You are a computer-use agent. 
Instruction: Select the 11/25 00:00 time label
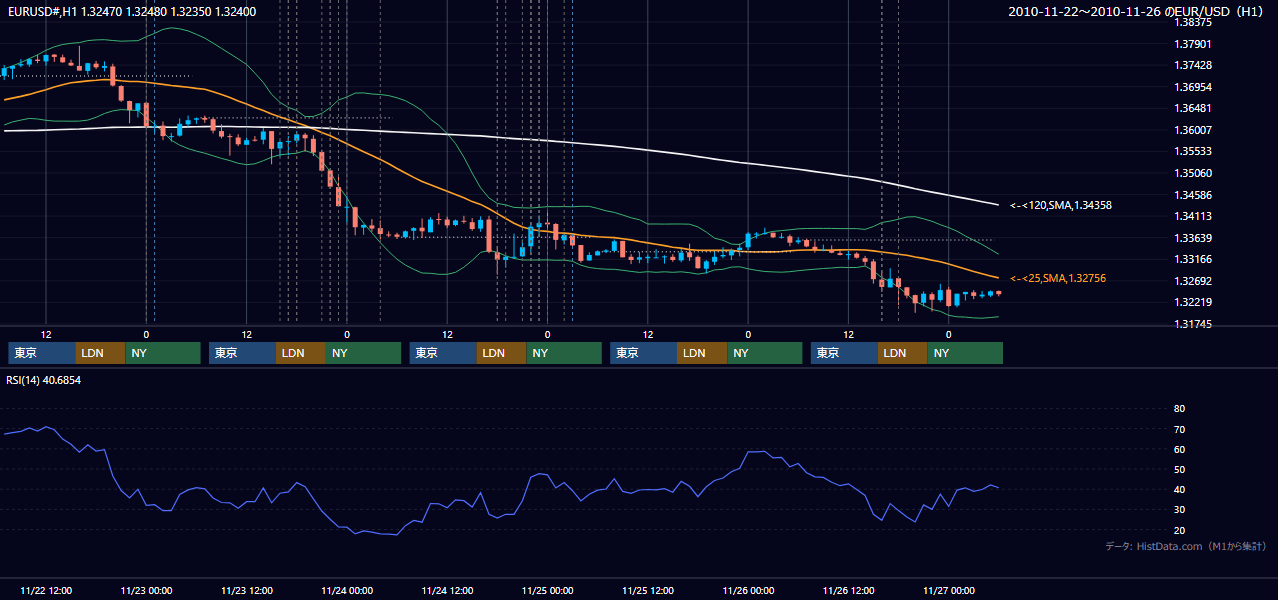coord(547,590)
